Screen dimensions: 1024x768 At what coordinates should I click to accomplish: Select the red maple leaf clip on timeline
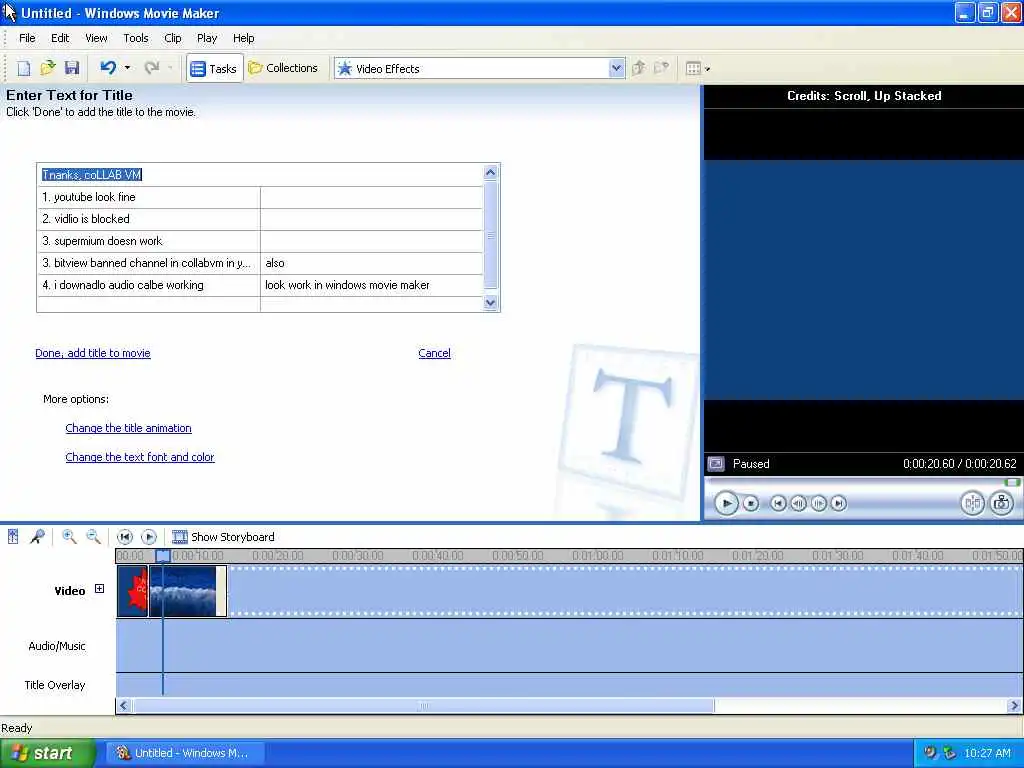133,591
